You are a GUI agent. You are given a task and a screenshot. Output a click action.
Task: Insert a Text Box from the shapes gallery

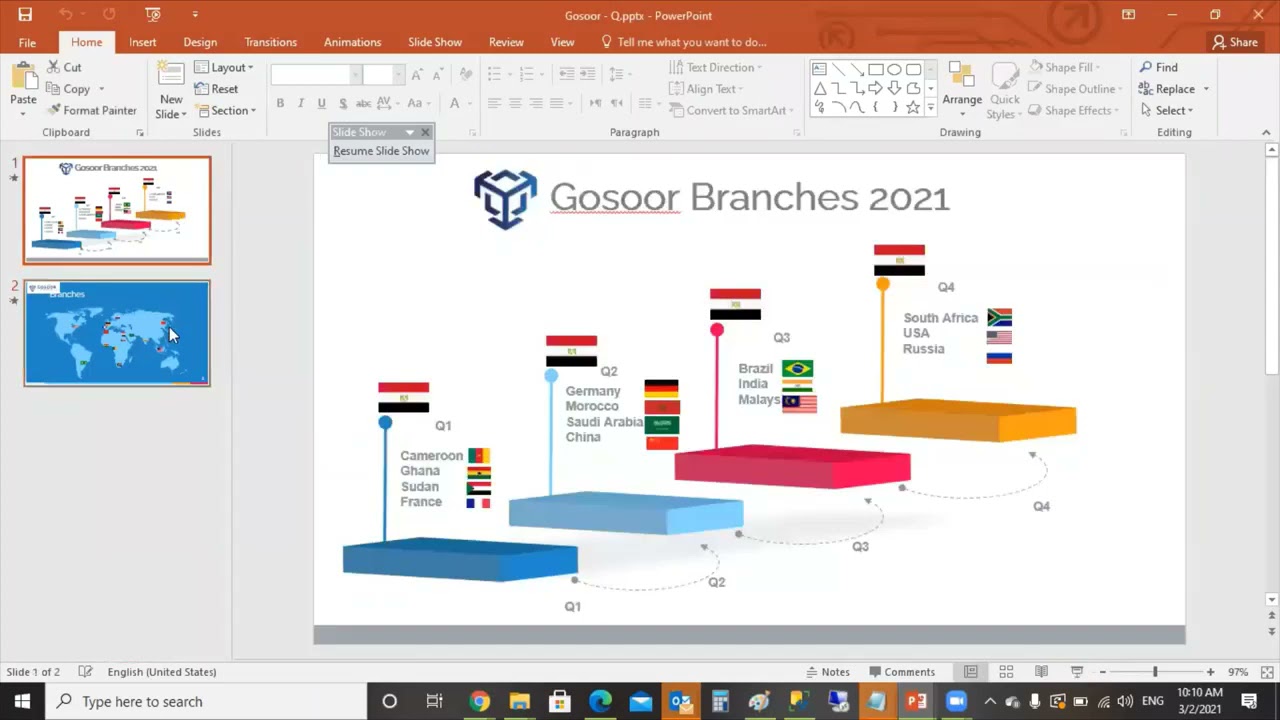819,69
